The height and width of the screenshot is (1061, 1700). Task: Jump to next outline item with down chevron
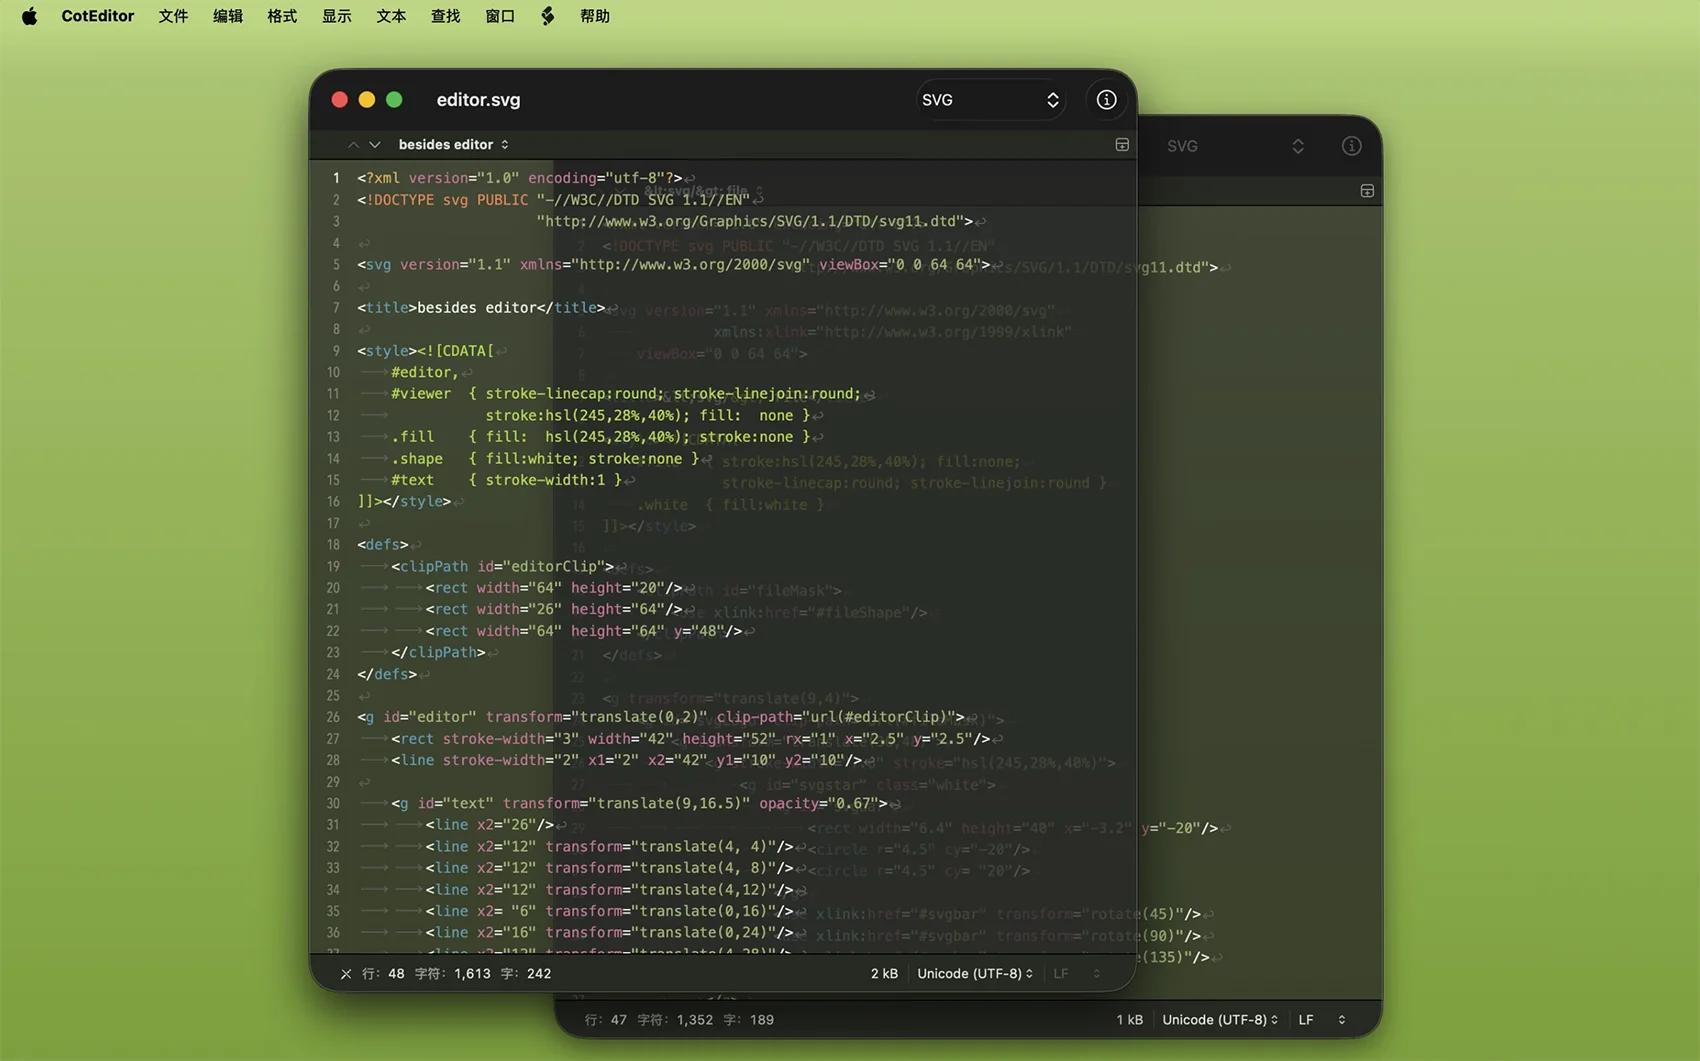[375, 145]
